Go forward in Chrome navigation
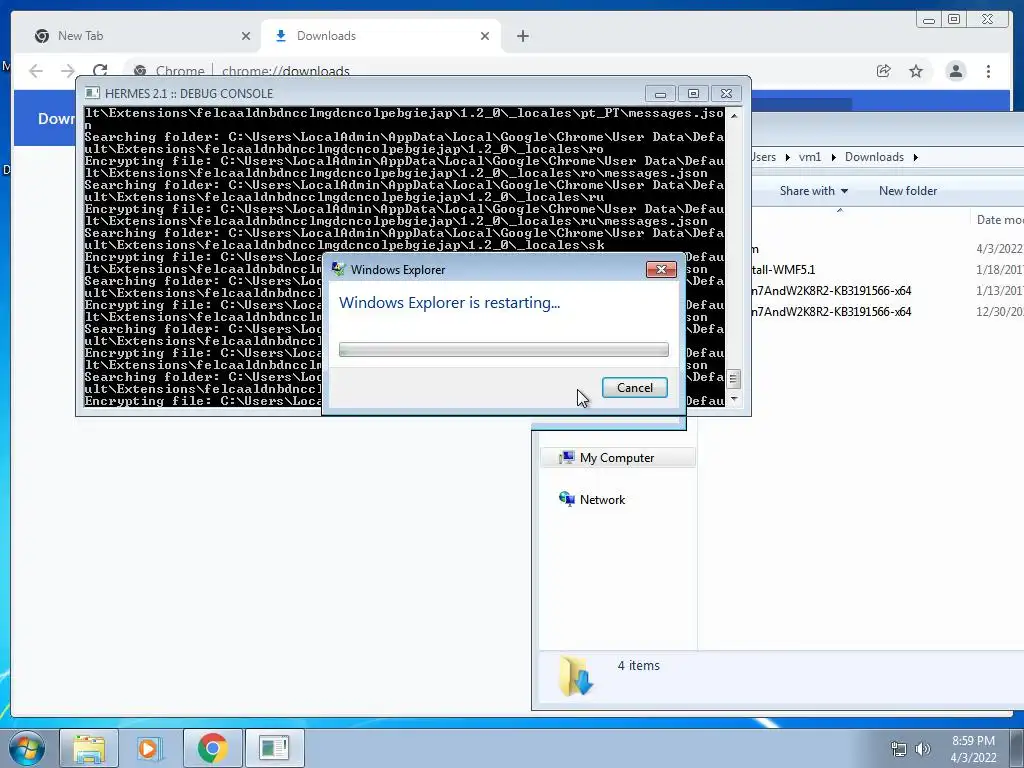This screenshot has width=1024, height=768. pyautogui.click(x=68, y=71)
